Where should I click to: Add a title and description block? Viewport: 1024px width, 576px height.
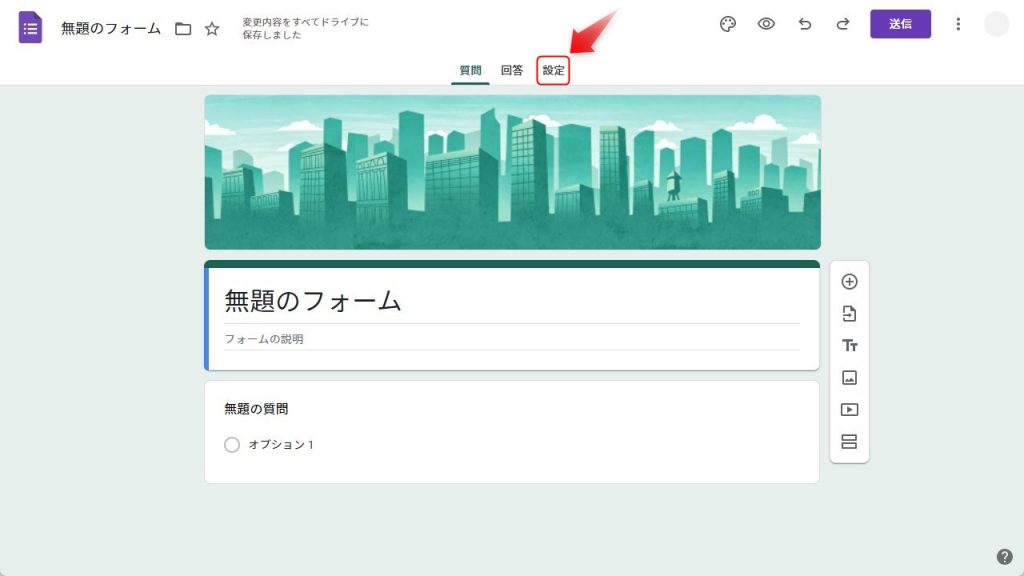[x=849, y=345]
